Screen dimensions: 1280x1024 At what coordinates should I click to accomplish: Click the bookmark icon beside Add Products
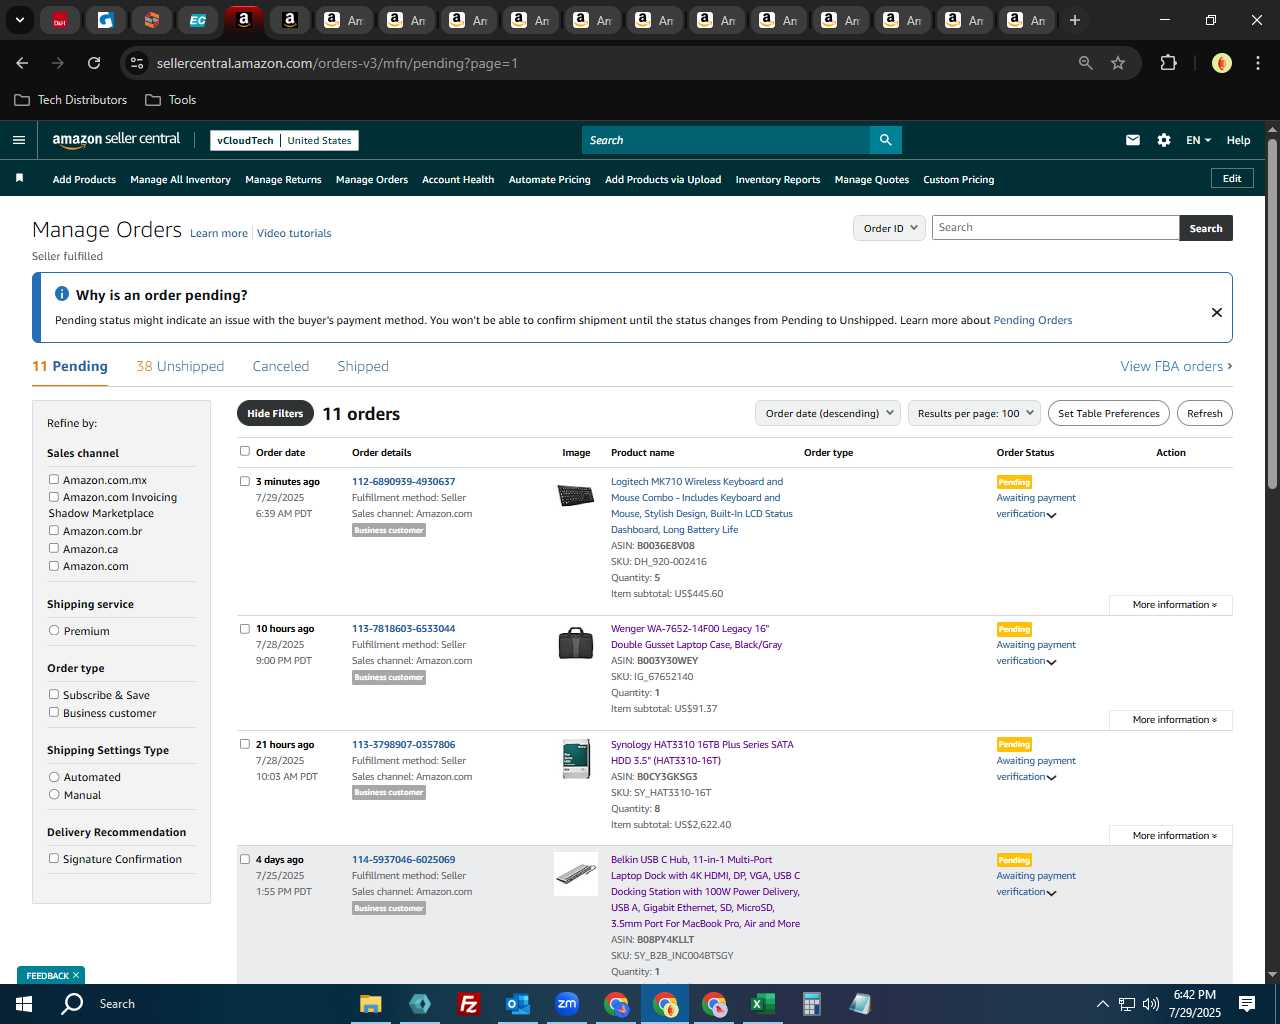(x=19, y=178)
